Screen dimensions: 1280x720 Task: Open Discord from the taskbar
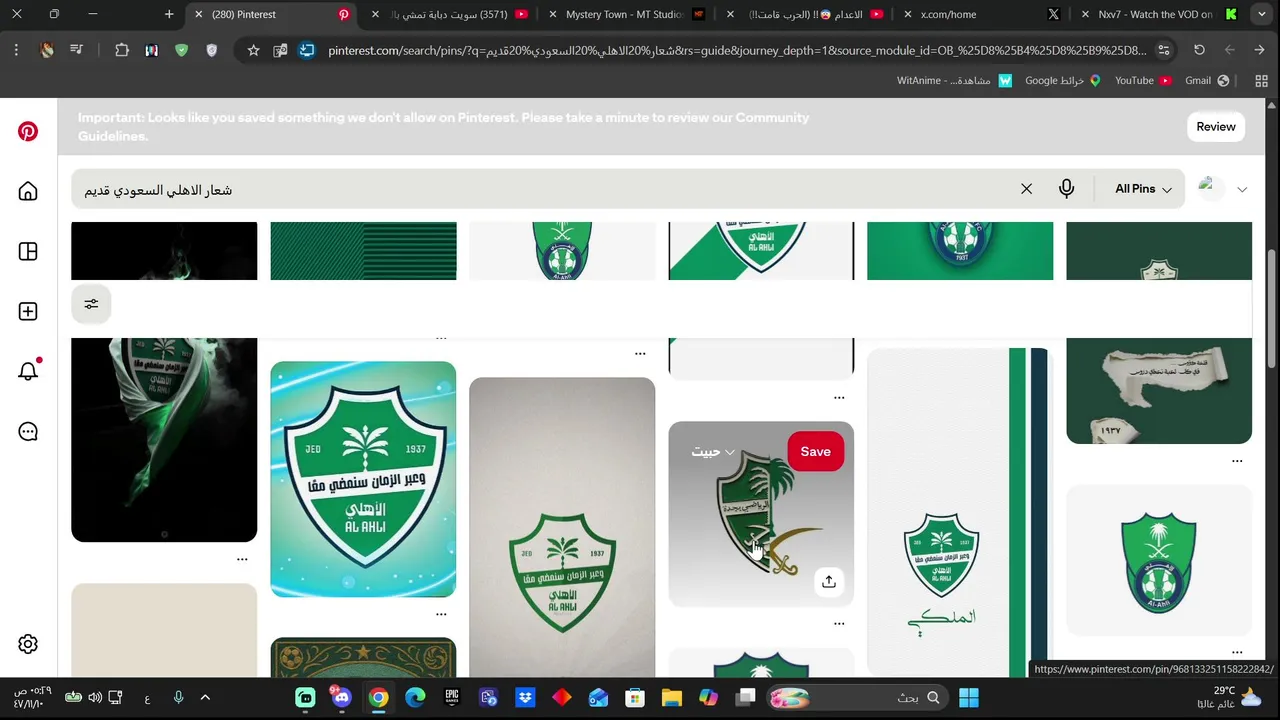(x=342, y=697)
